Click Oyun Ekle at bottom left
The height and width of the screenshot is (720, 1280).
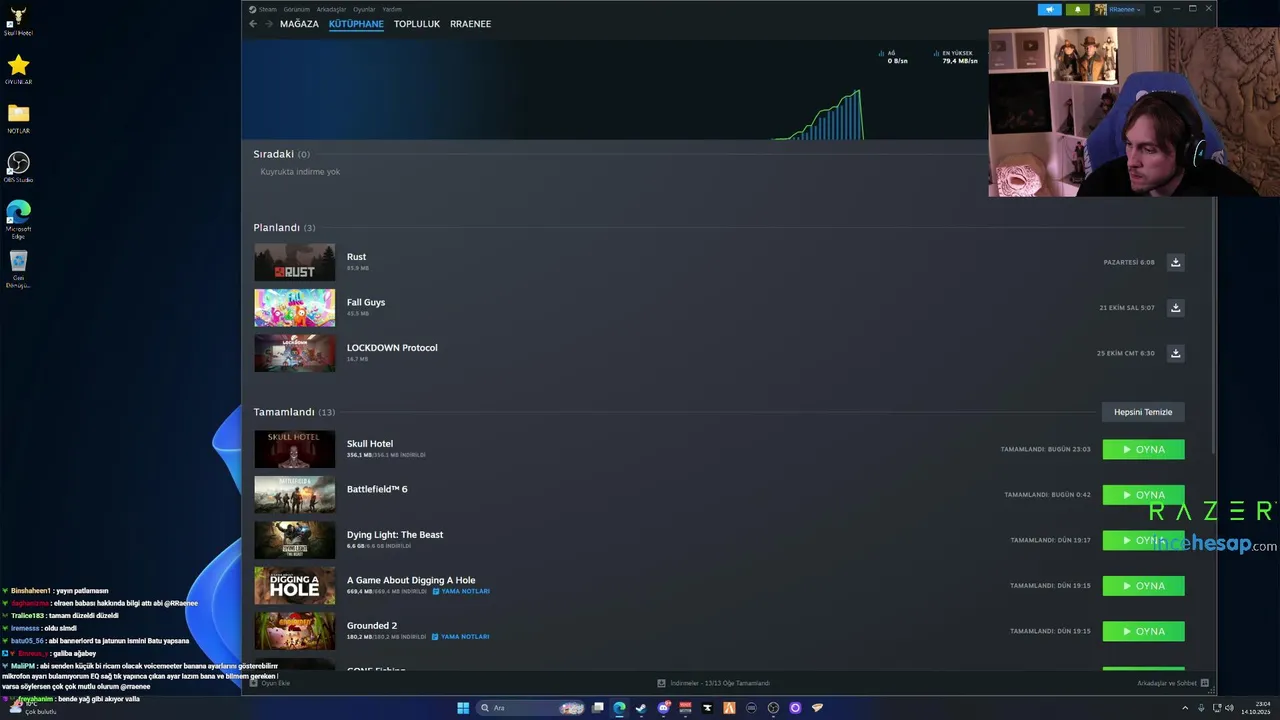coord(270,683)
